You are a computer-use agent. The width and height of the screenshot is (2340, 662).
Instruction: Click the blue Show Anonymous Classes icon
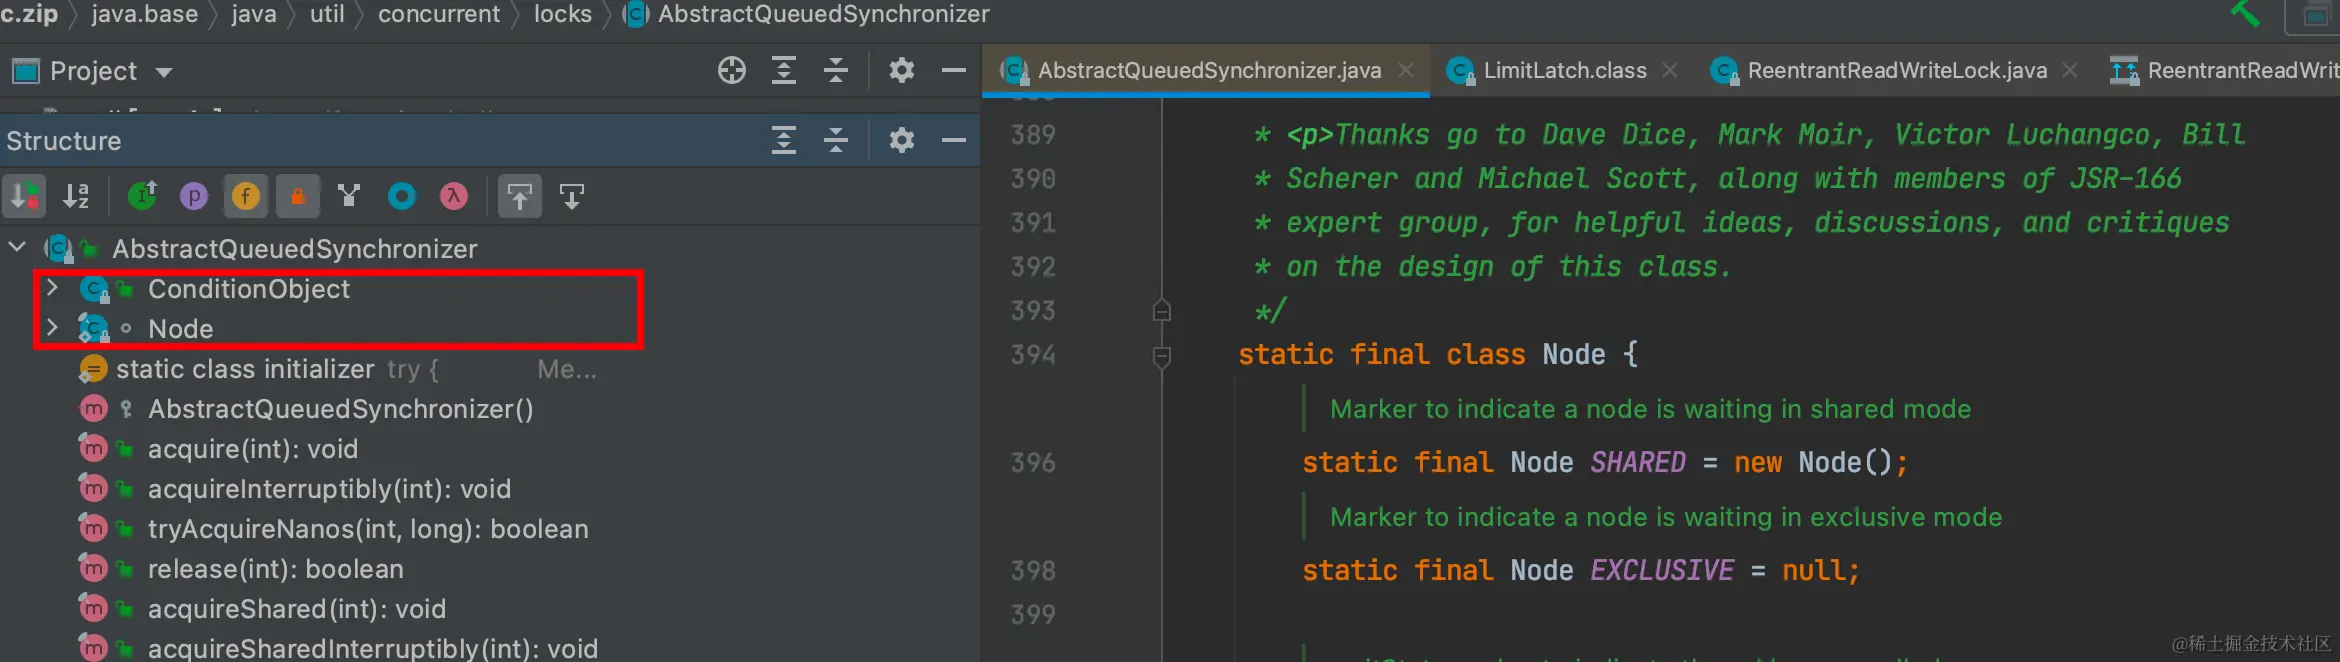pyautogui.click(x=402, y=196)
